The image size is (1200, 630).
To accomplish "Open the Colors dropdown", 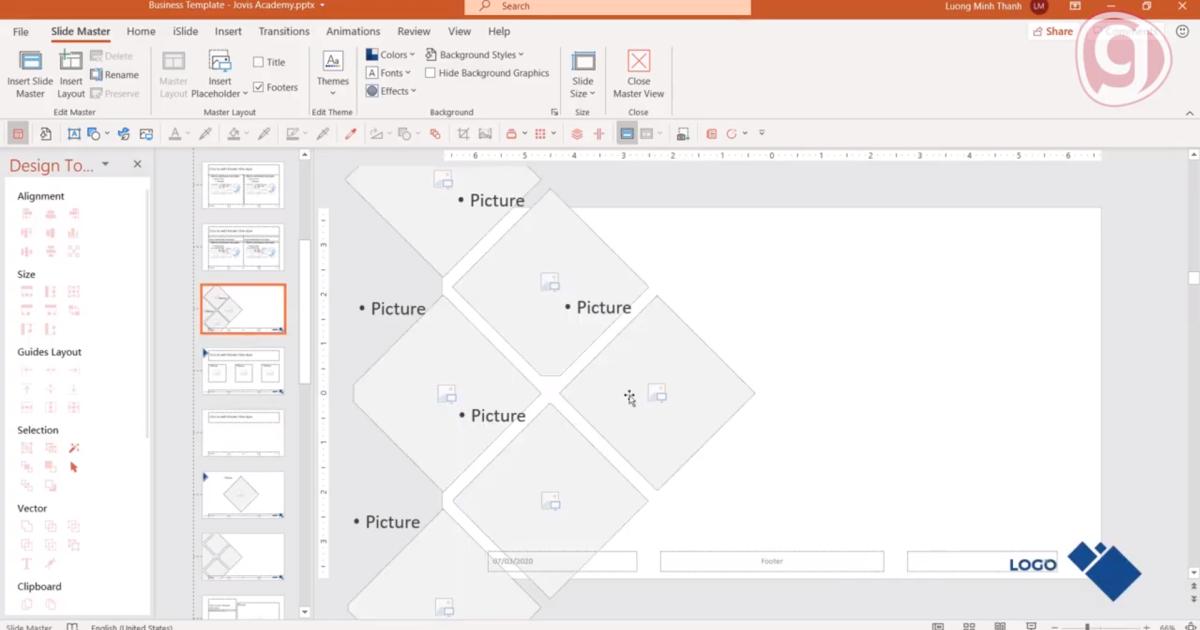I will 390,54.
